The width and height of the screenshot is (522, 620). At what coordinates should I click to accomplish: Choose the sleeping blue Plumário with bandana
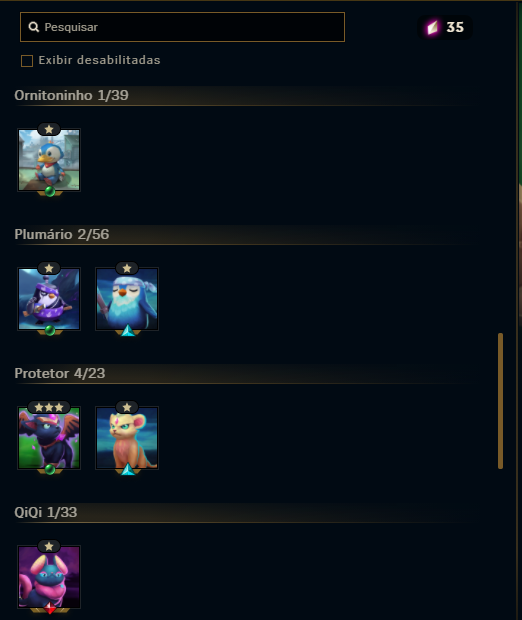click(x=127, y=299)
